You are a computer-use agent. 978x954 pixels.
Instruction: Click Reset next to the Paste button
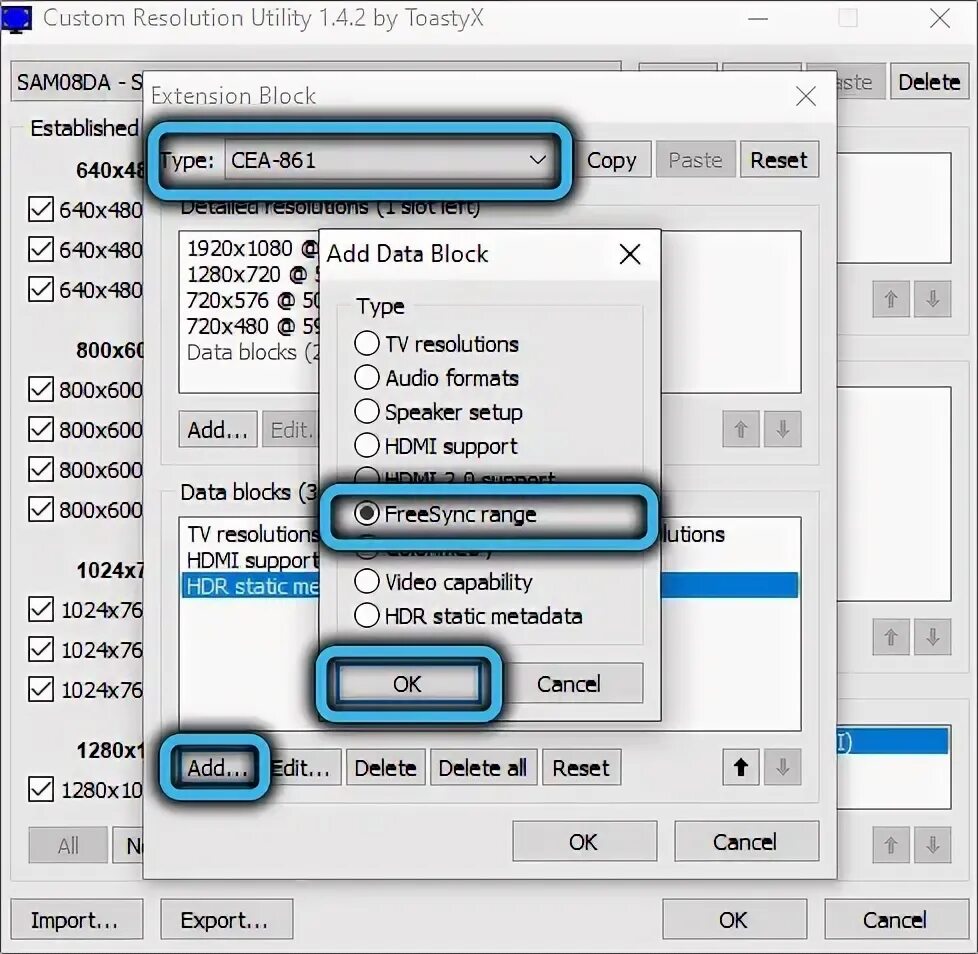tap(779, 160)
